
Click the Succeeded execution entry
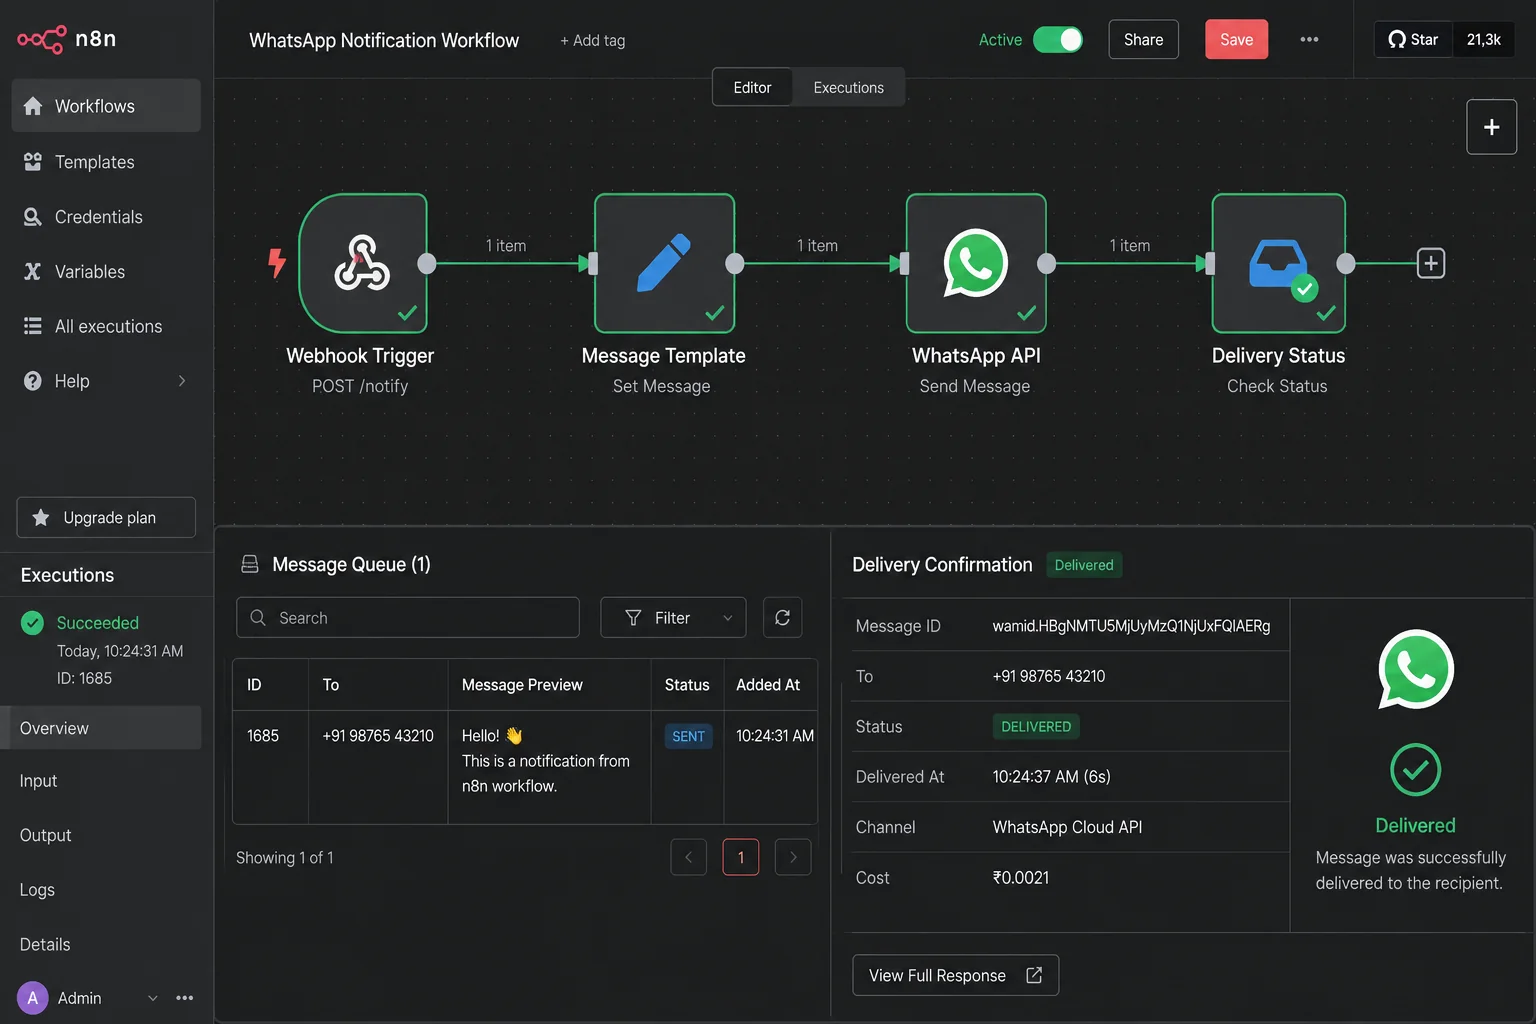pos(101,650)
